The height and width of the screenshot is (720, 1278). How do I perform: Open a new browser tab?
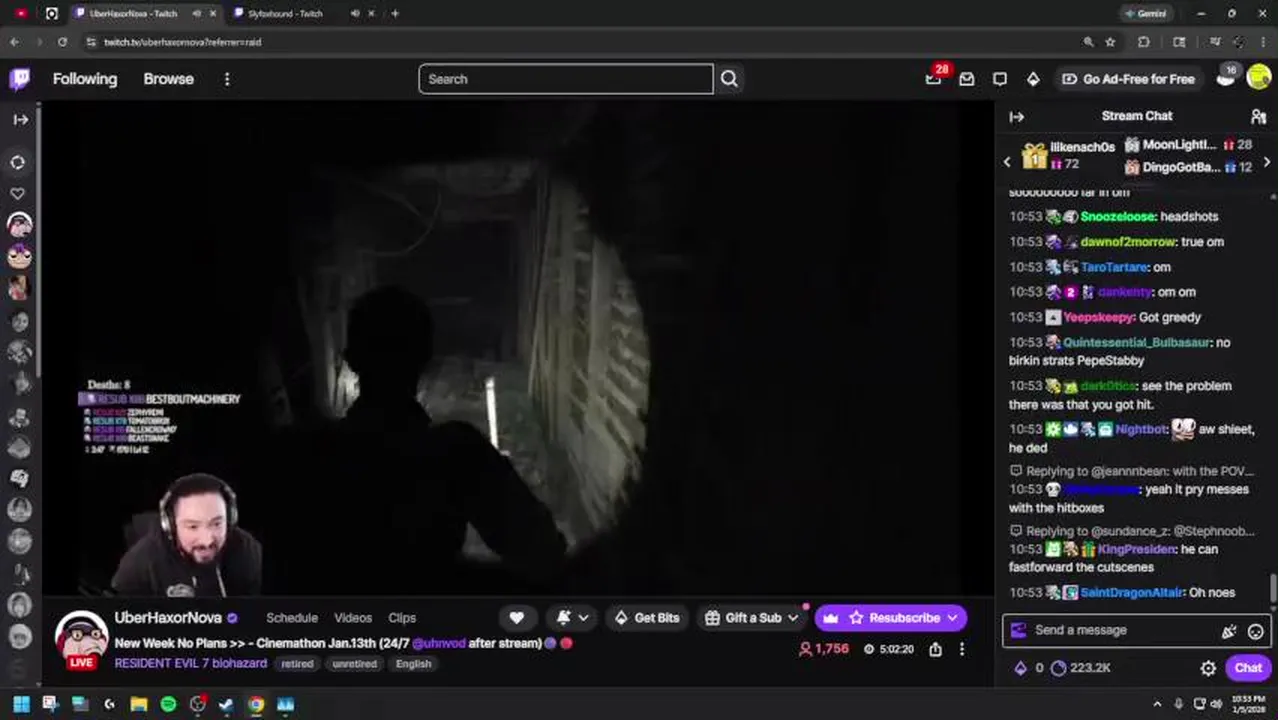click(395, 14)
